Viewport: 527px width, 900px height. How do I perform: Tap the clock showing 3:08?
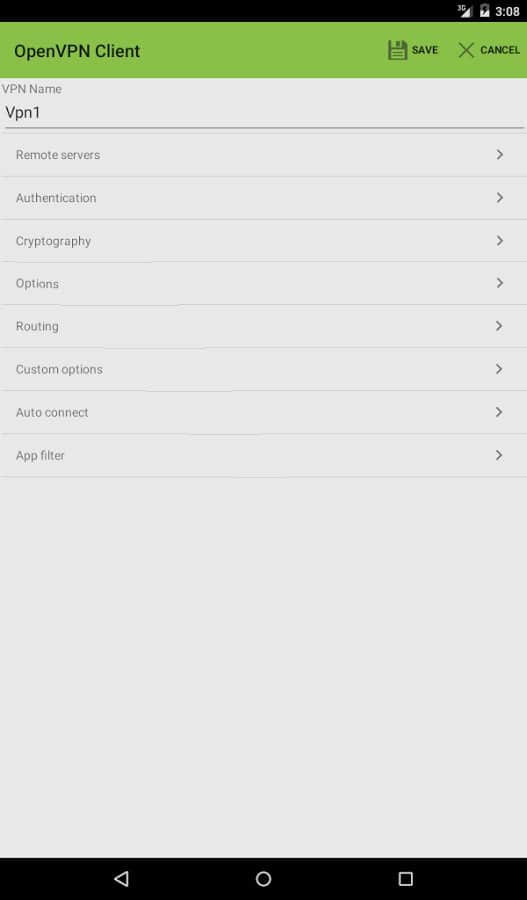point(507,11)
